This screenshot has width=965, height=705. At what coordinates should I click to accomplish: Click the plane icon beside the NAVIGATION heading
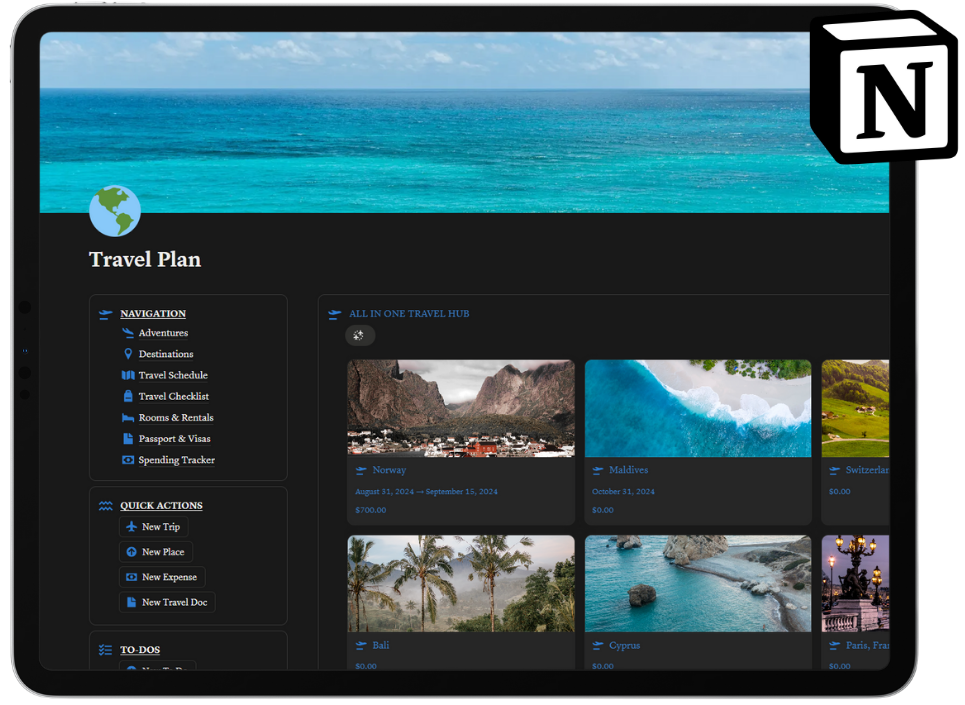[105, 314]
